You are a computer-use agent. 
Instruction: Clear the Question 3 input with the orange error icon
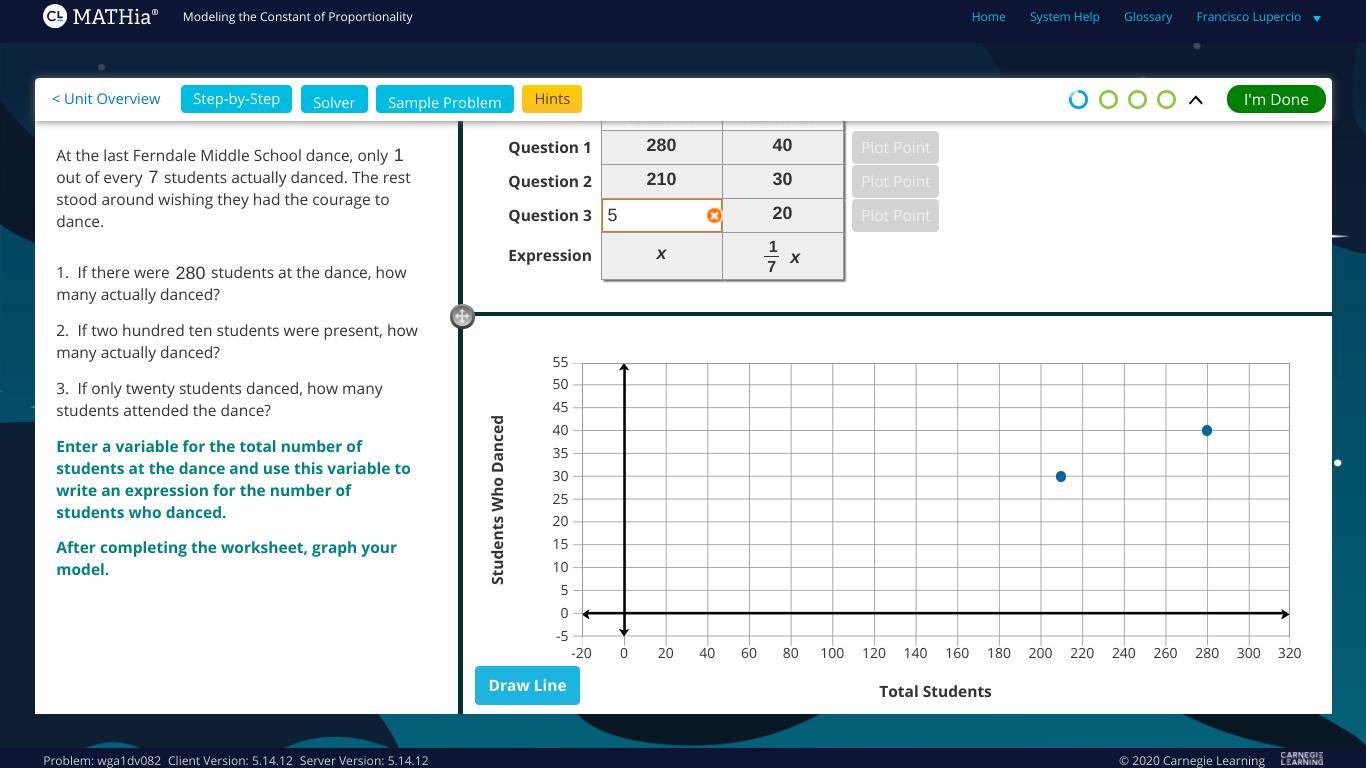pyautogui.click(x=714, y=215)
